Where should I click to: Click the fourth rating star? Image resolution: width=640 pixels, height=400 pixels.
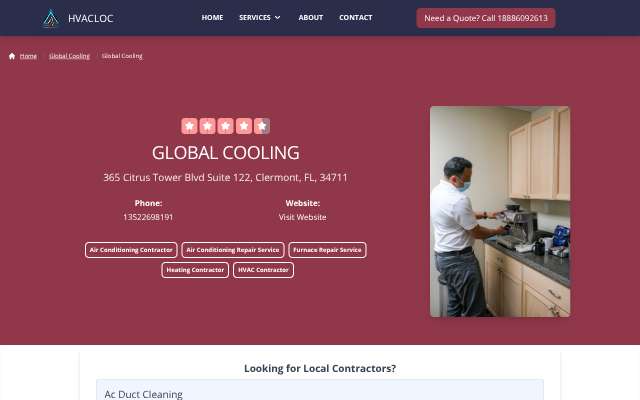[244, 126]
